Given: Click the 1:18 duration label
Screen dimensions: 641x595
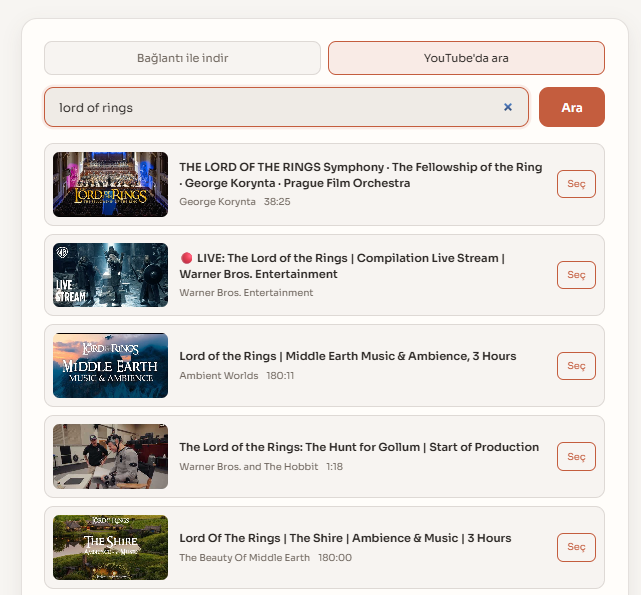Looking at the screenshot, I should [x=334, y=467].
